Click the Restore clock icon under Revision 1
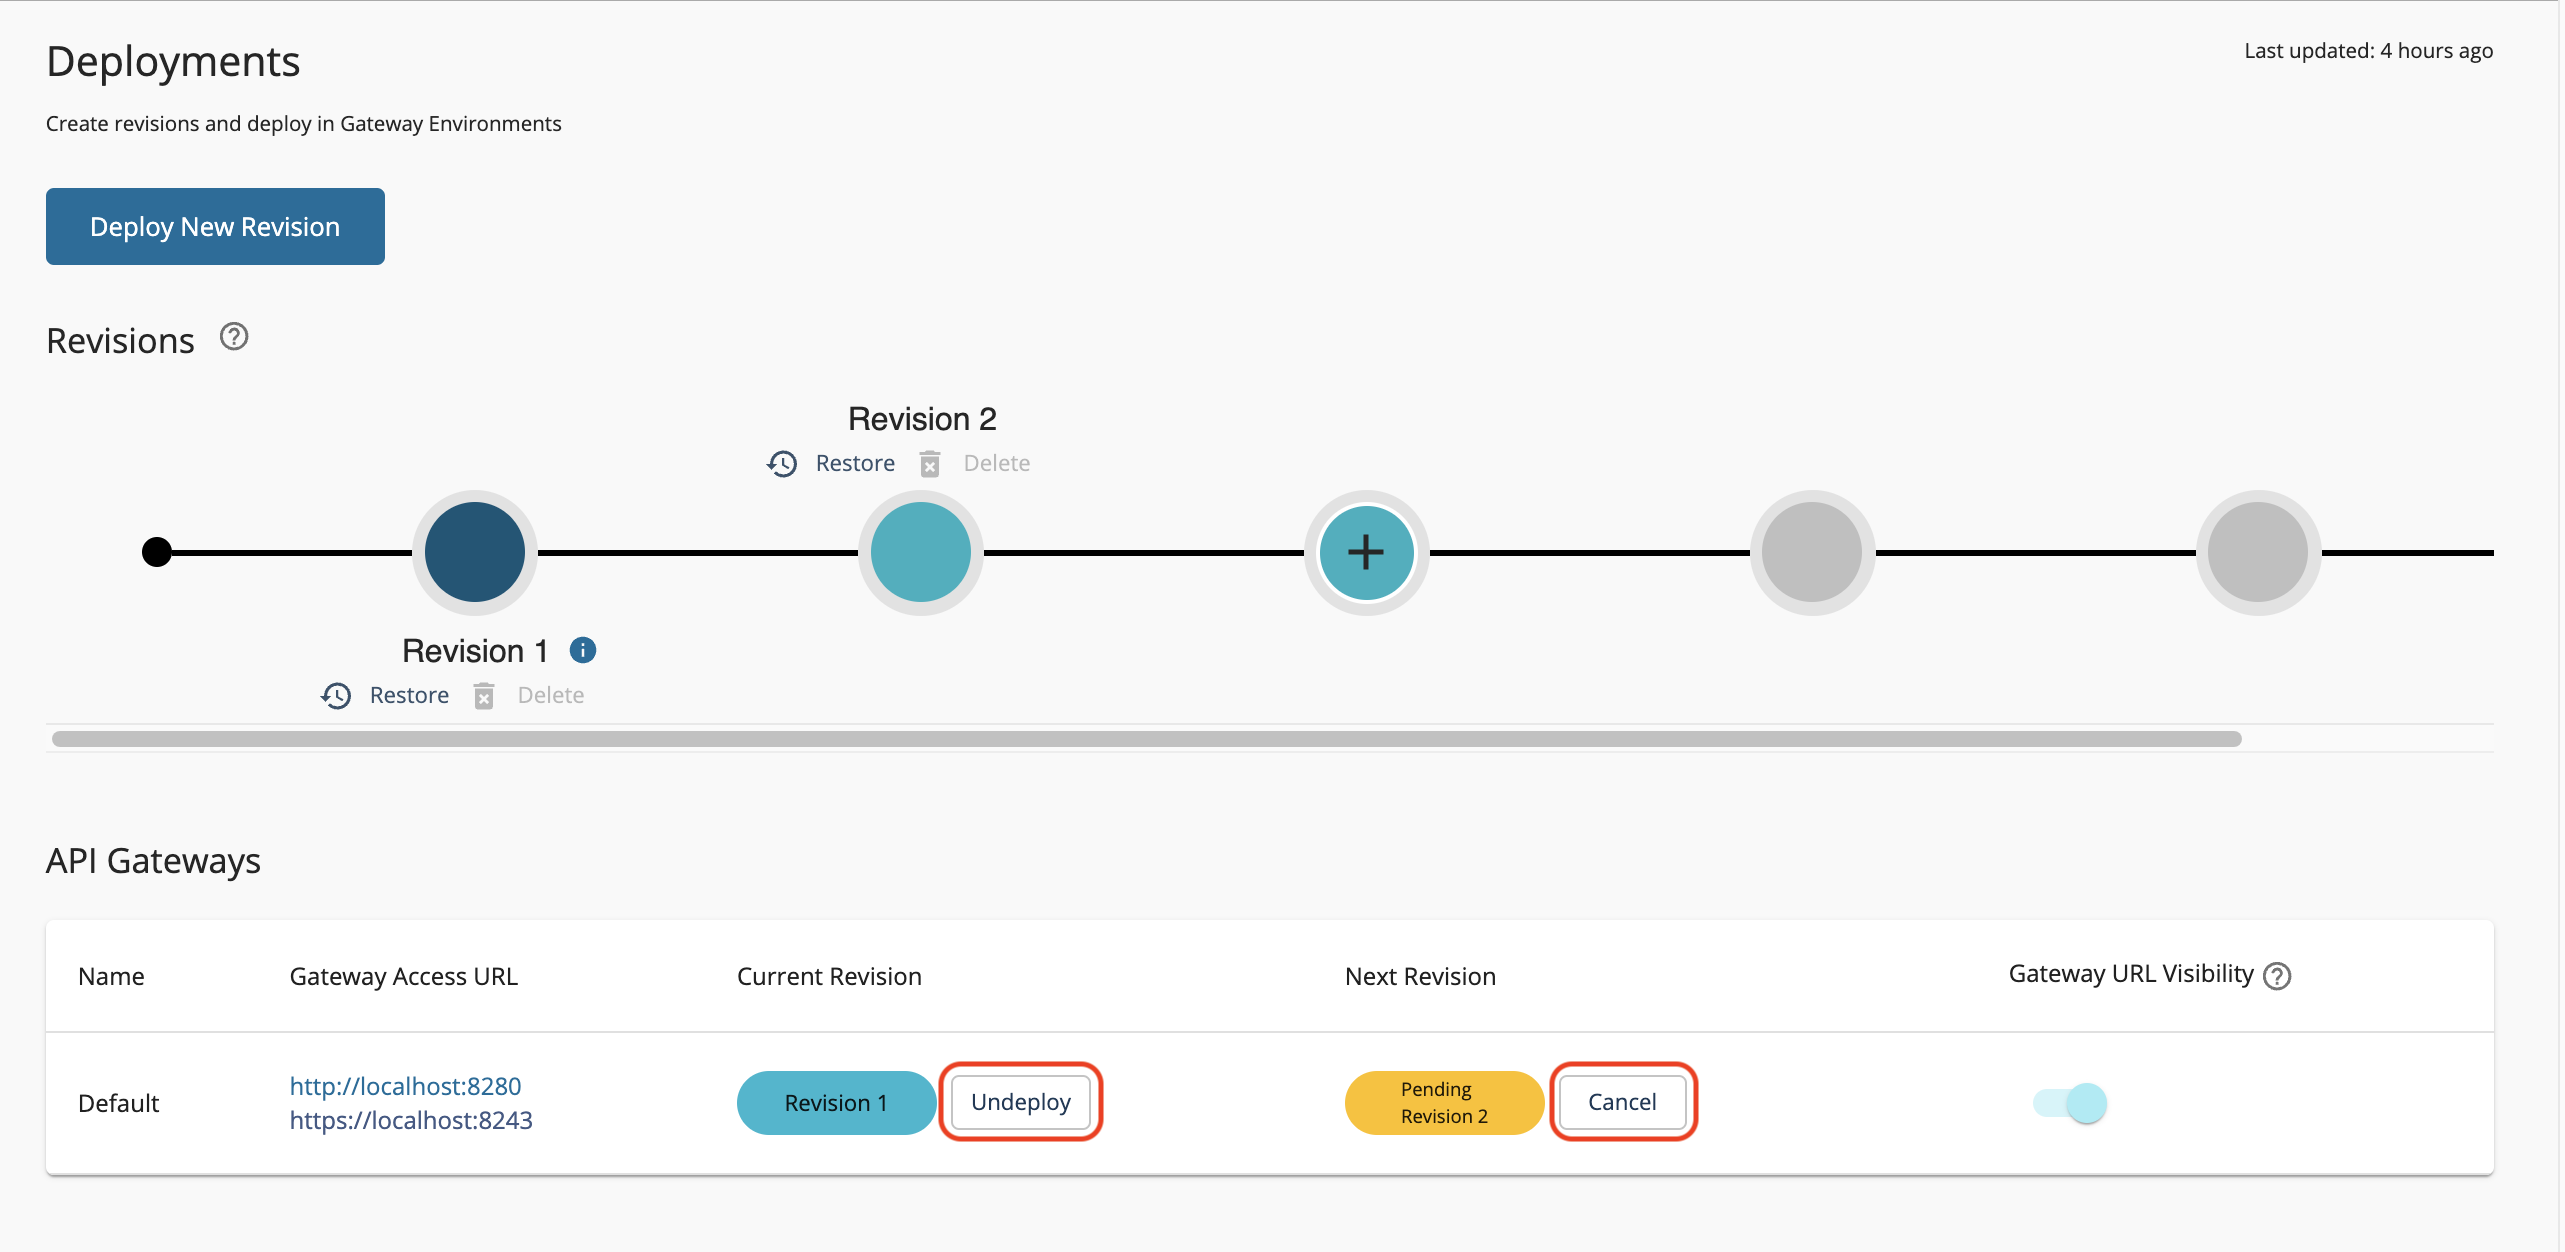2565x1252 pixels. pyautogui.click(x=336, y=696)
